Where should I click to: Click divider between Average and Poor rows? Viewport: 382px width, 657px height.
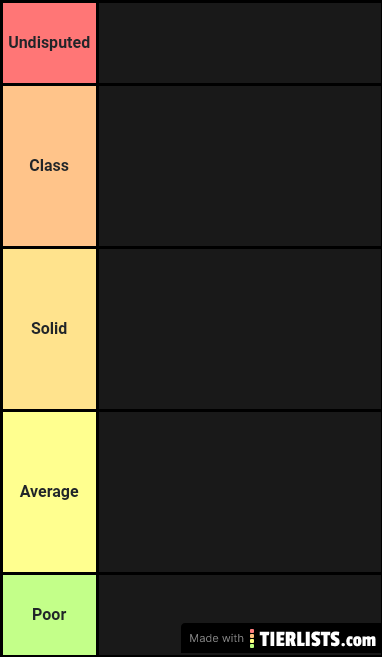tap(191, 574)
